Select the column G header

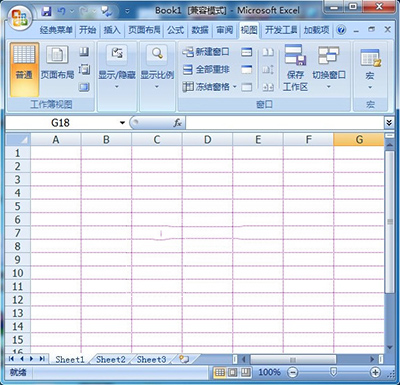click(359, 140)
